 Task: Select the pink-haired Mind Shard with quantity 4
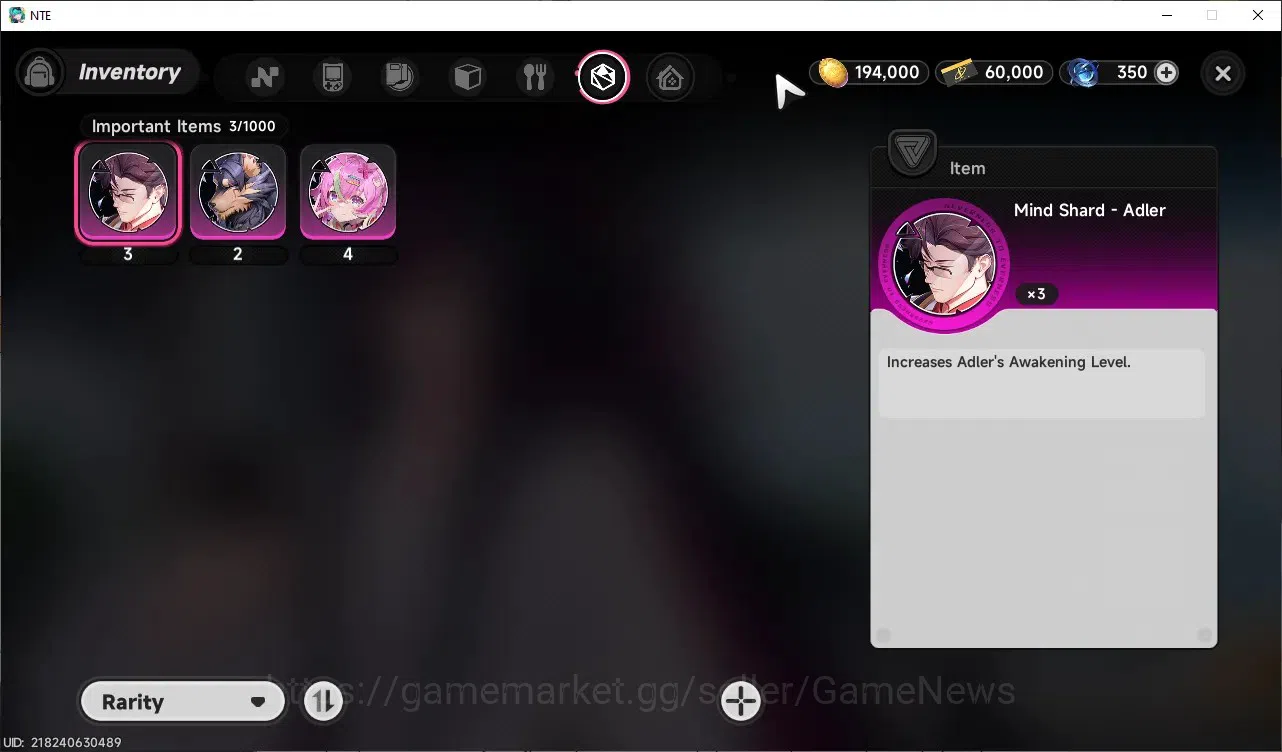pyautogui.click(x=348, y=192)
